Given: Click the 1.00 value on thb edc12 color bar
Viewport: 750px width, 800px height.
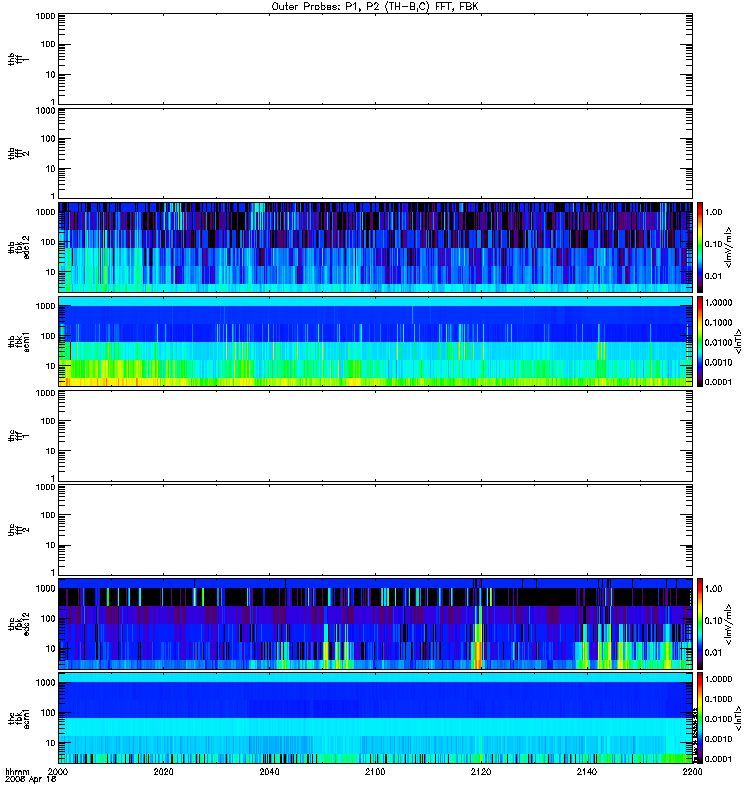Looking at the screenshot, I should pos(713,212).
